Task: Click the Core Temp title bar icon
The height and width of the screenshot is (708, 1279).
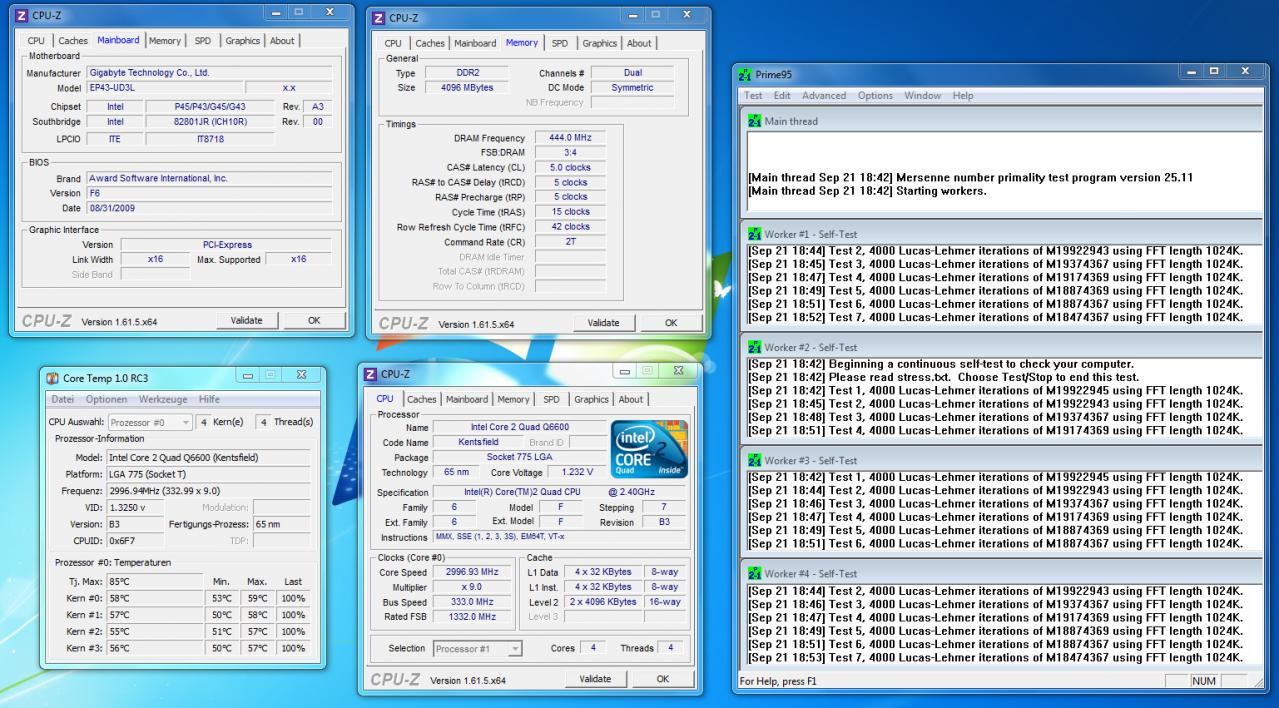Action: point(53,378)
